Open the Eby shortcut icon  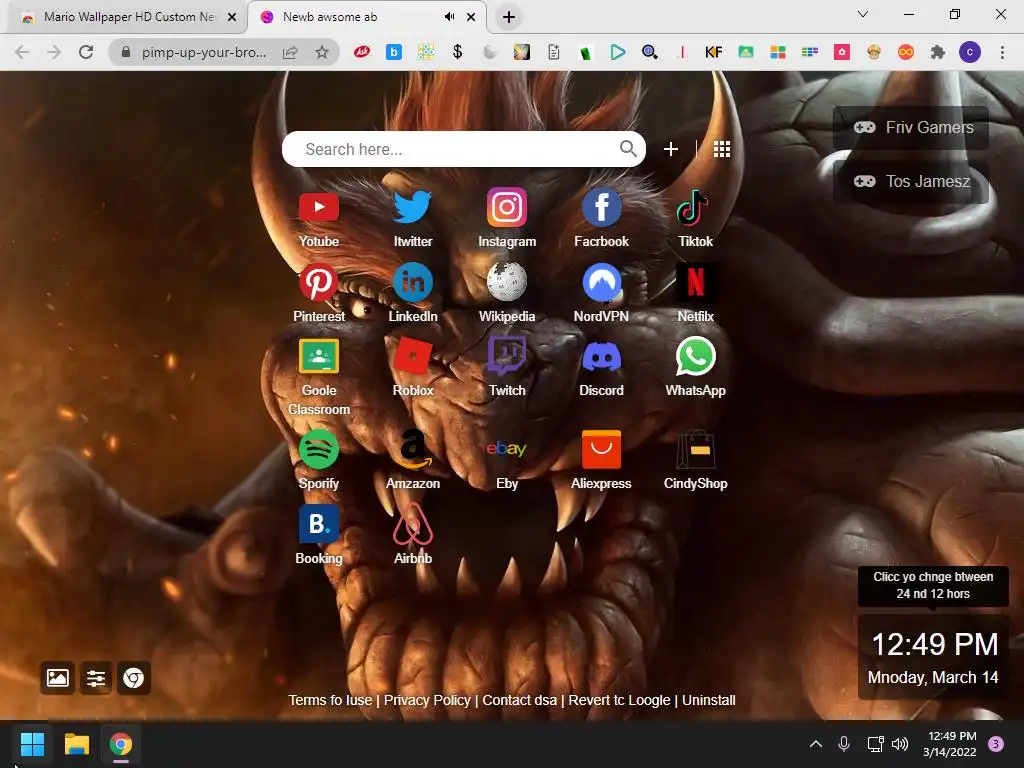click(x=507, y=449)
